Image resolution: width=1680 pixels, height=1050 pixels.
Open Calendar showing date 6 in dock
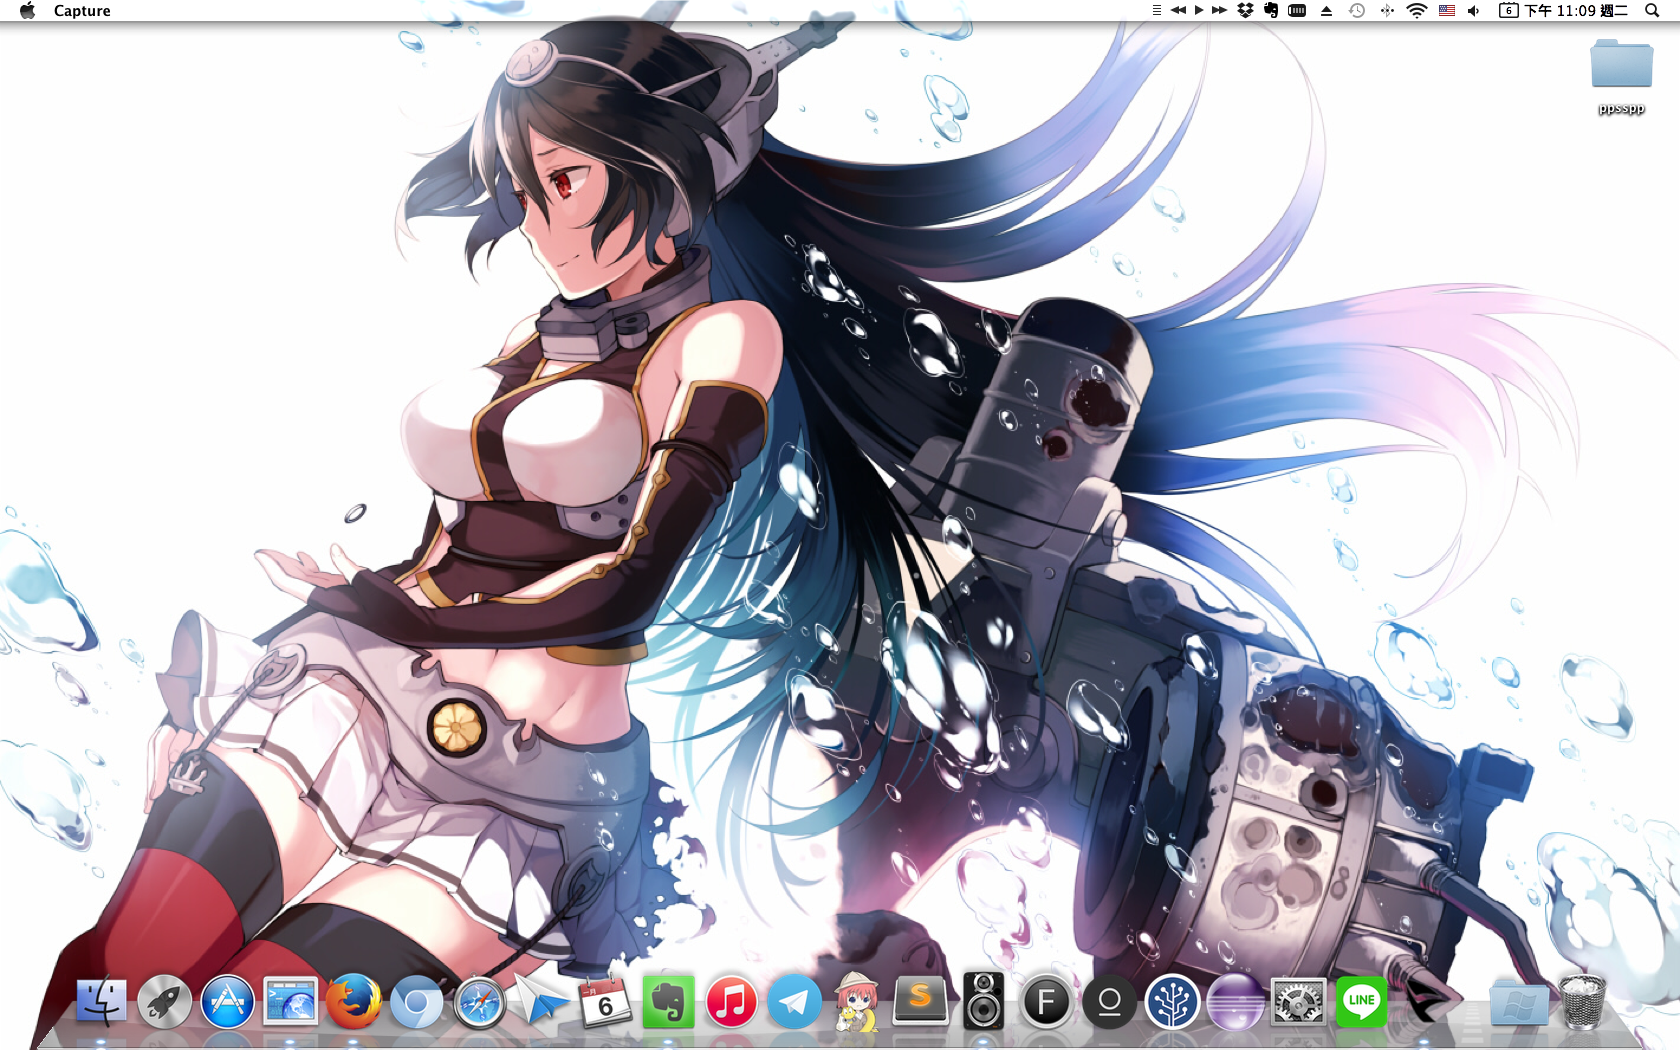click(605, 1002)
